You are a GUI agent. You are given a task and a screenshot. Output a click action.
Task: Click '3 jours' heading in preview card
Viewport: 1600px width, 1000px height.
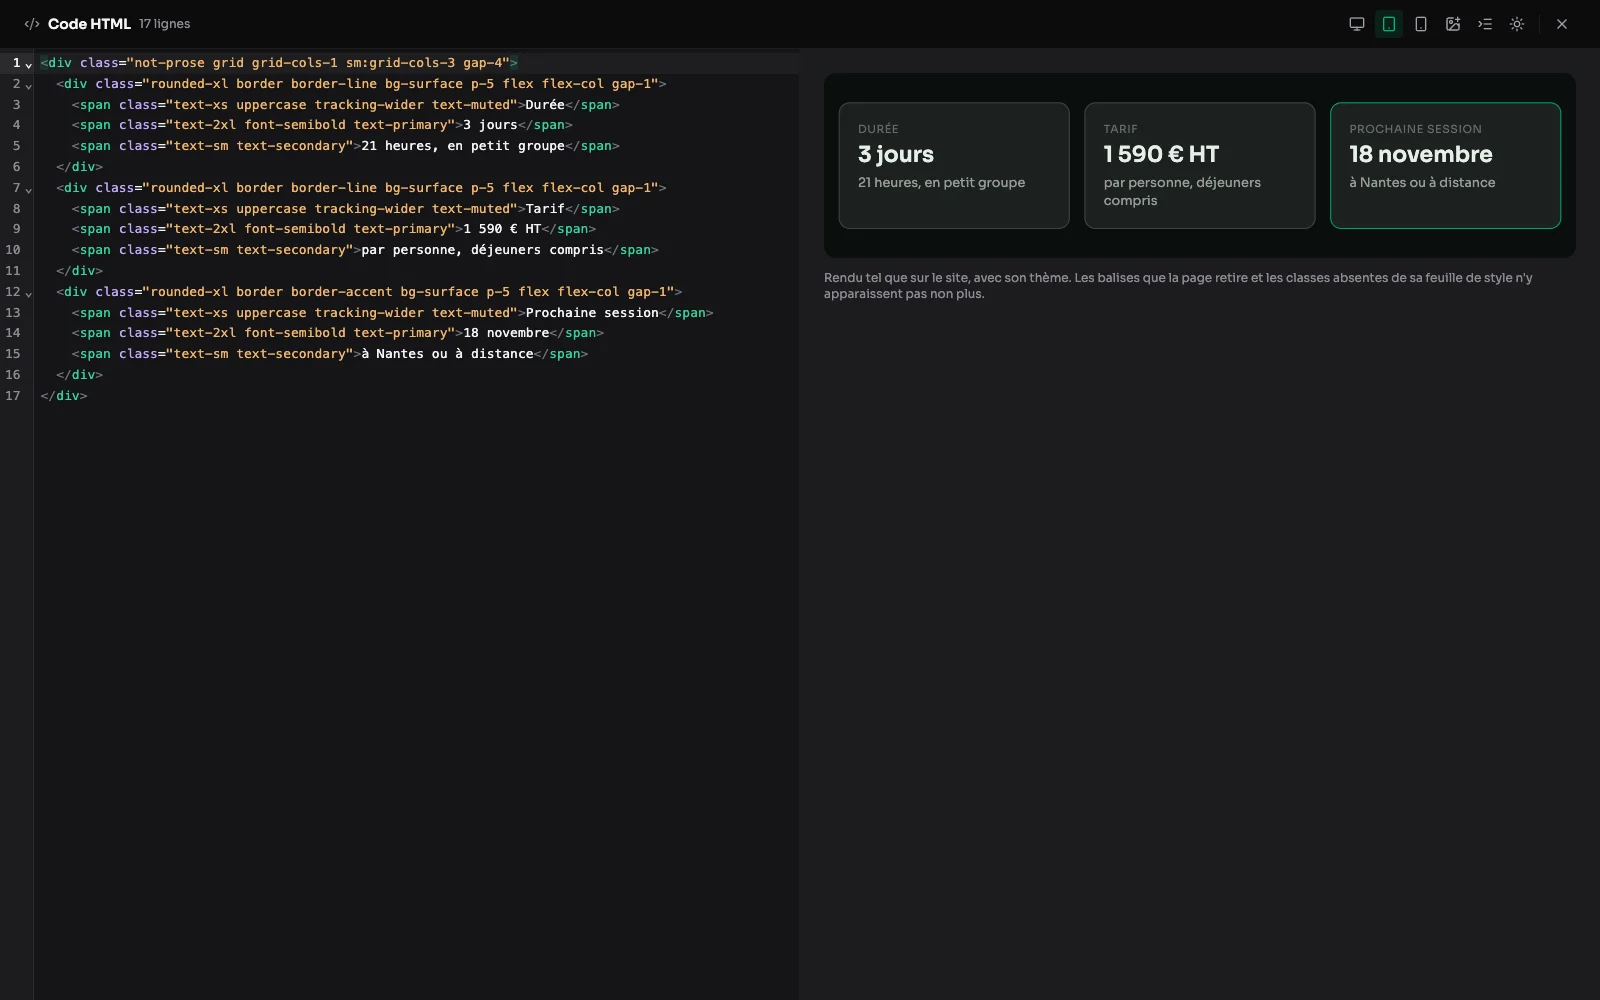(x=896, y=154)
